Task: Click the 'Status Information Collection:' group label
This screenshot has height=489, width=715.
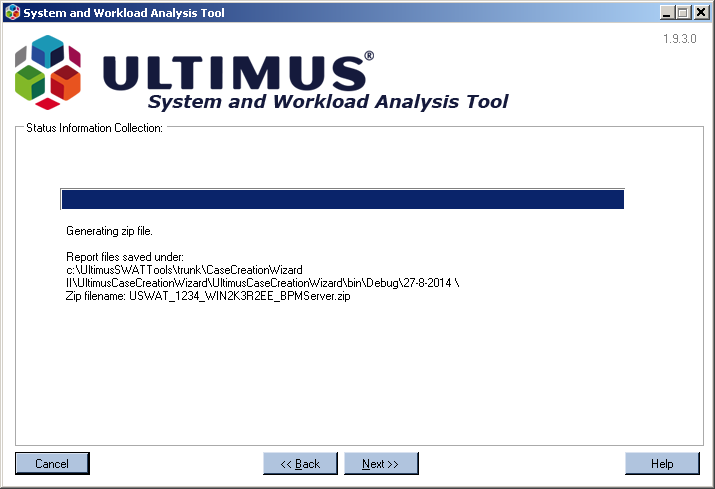Action: [x=94, y=128]
